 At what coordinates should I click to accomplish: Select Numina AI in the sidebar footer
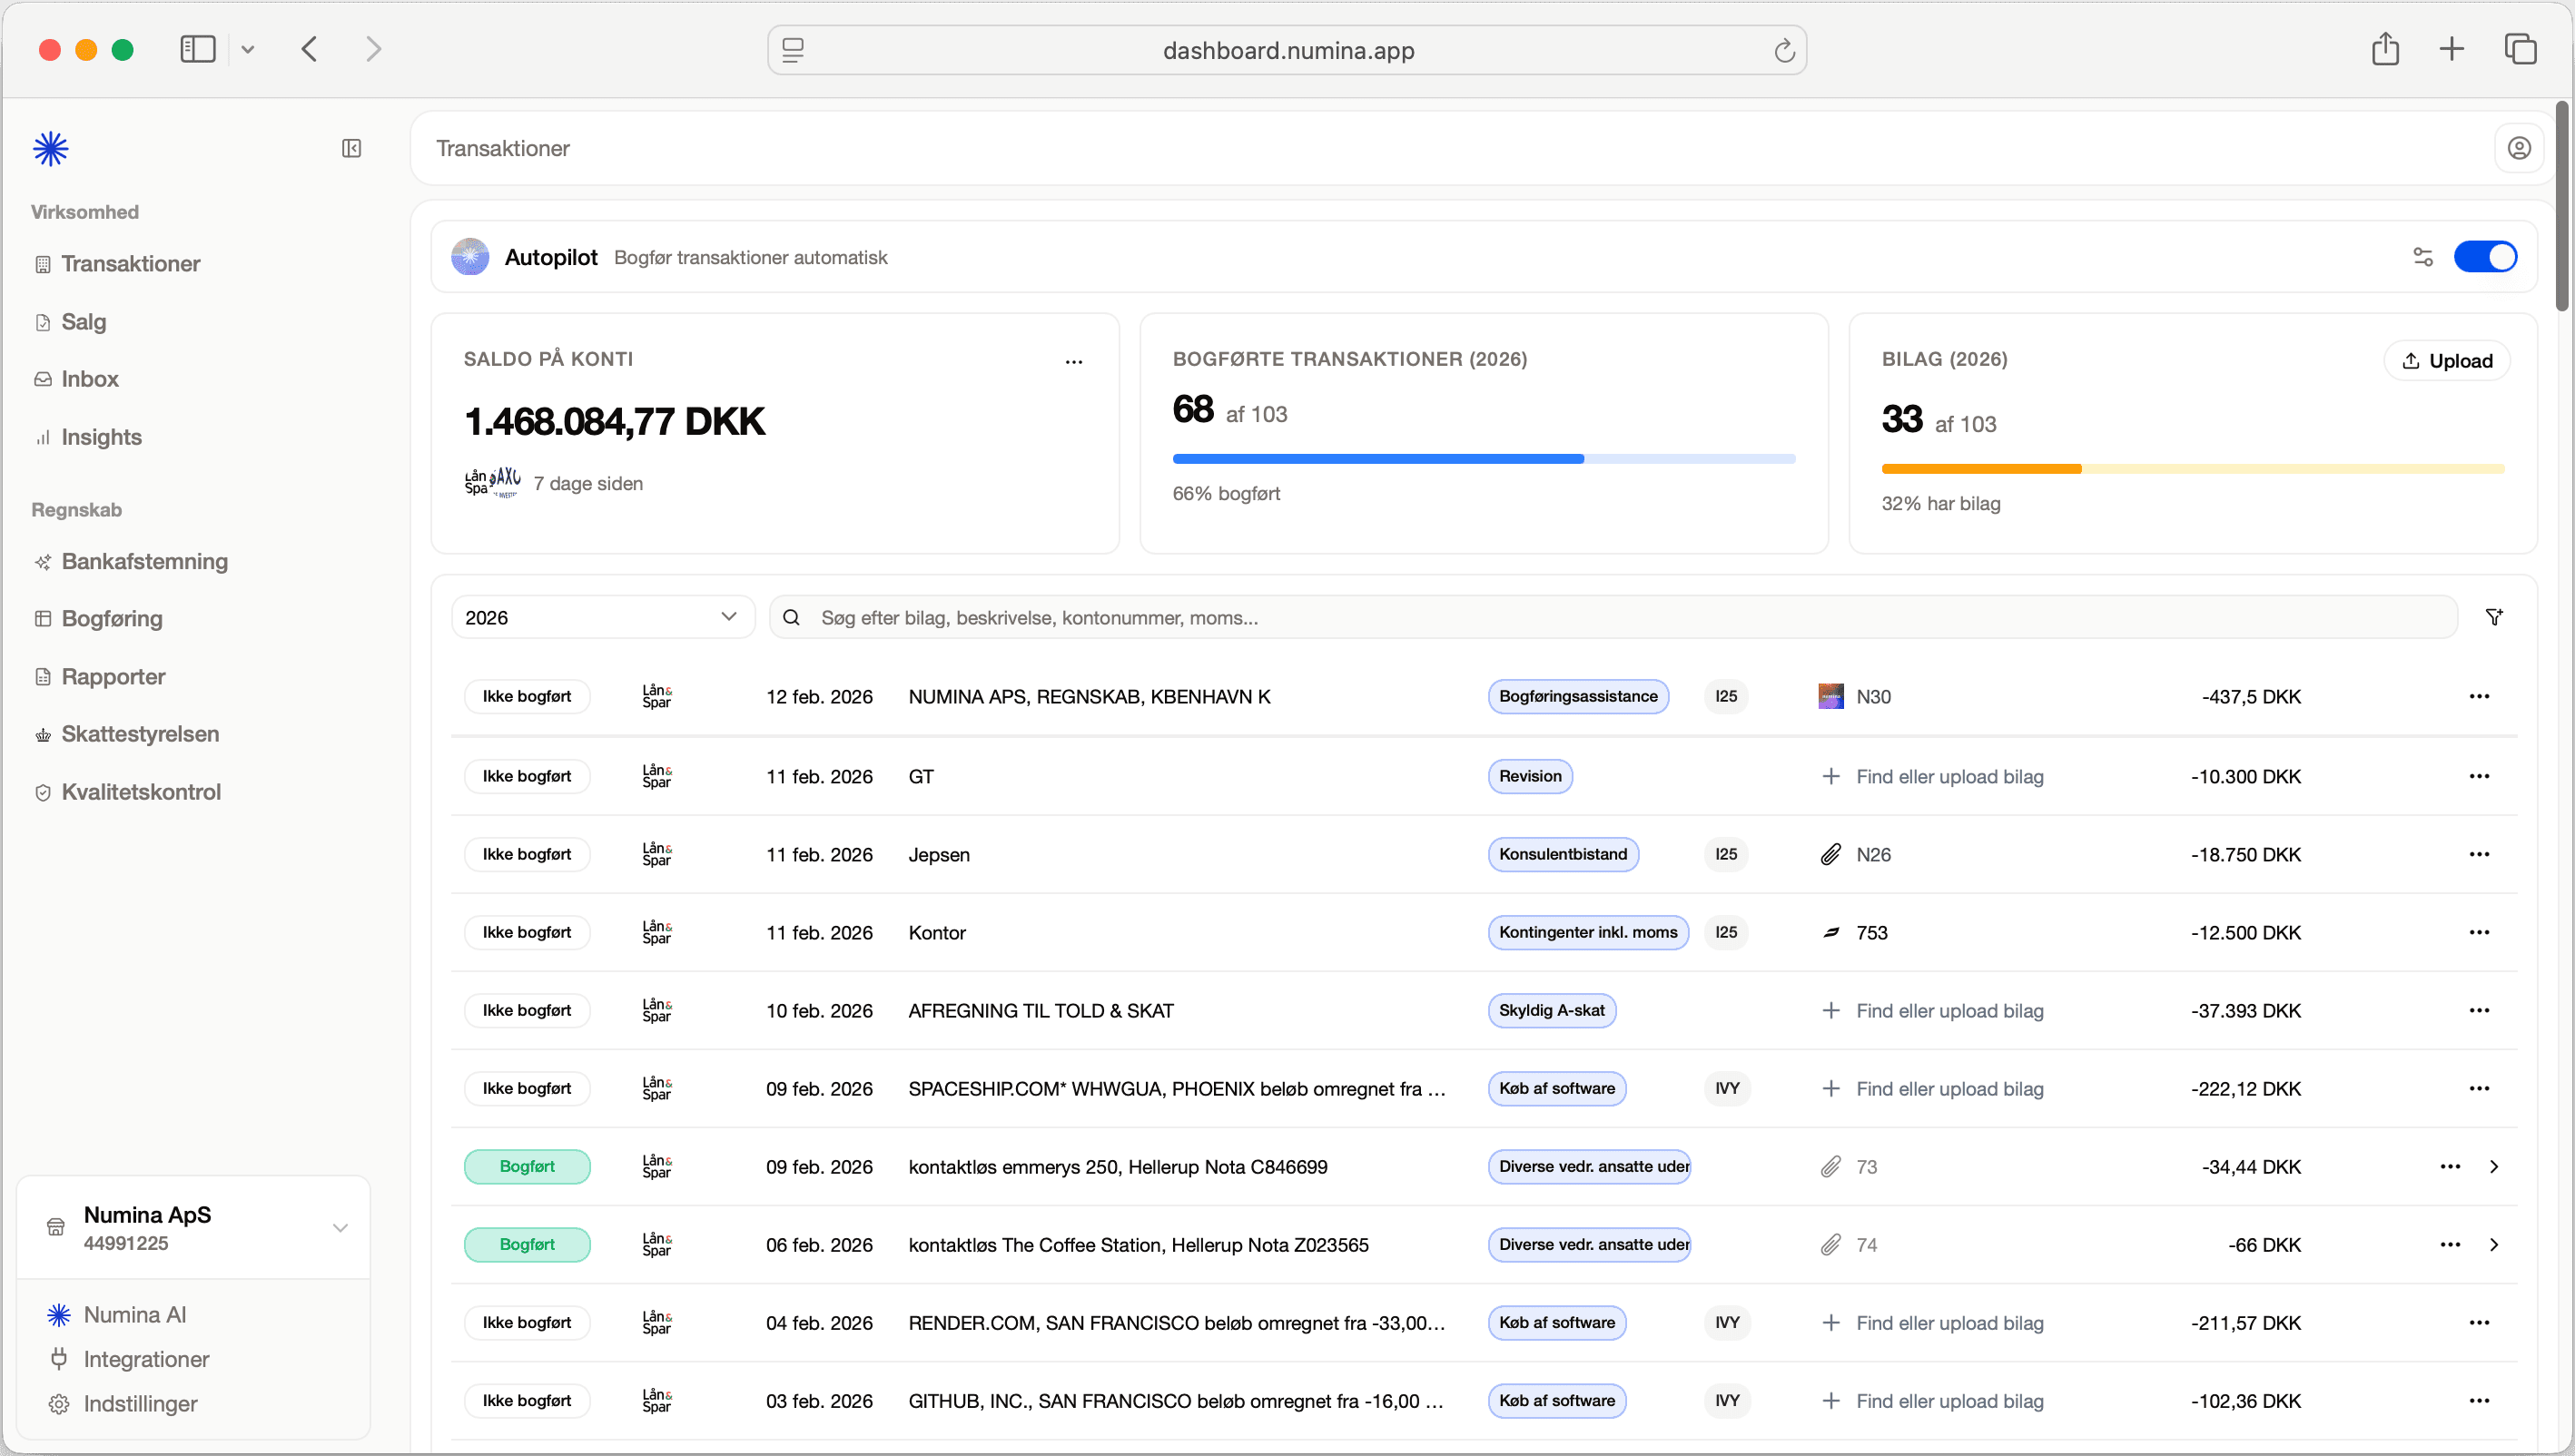pyautogui.click(x=134, y=1314)
